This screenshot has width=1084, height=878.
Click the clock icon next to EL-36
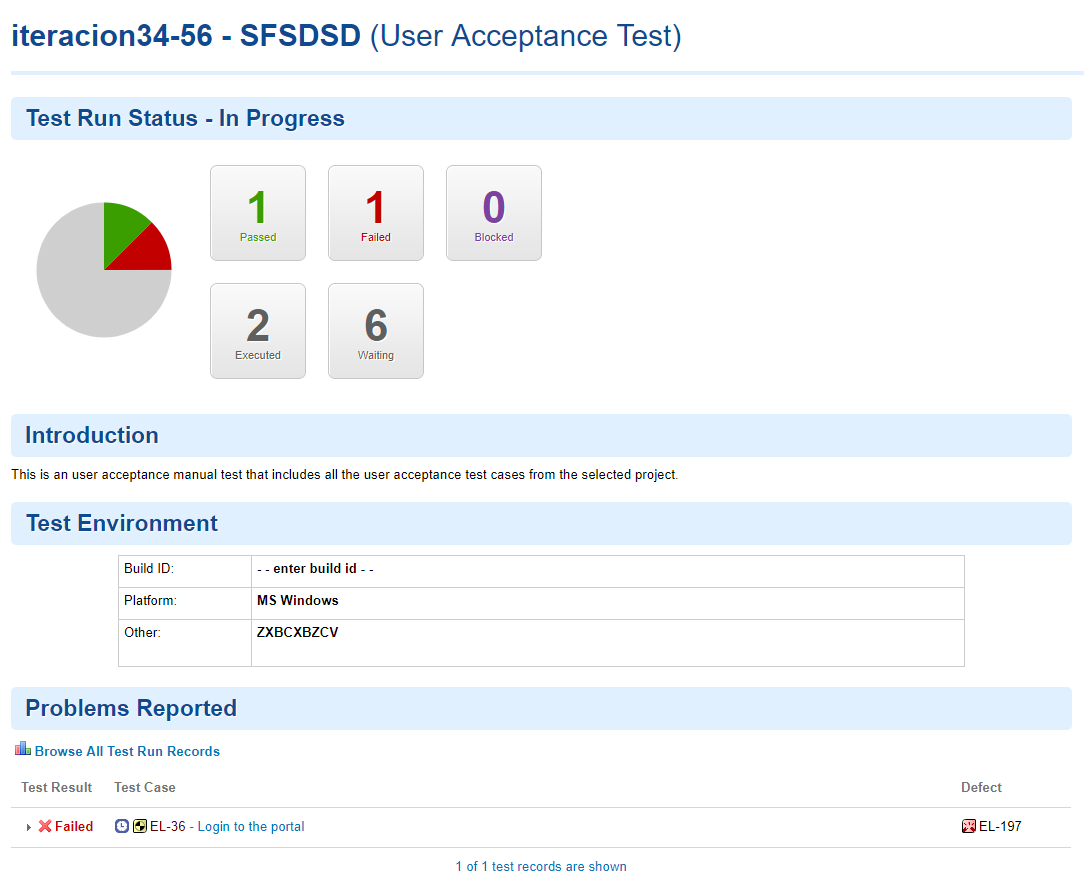tap(122, 826)
